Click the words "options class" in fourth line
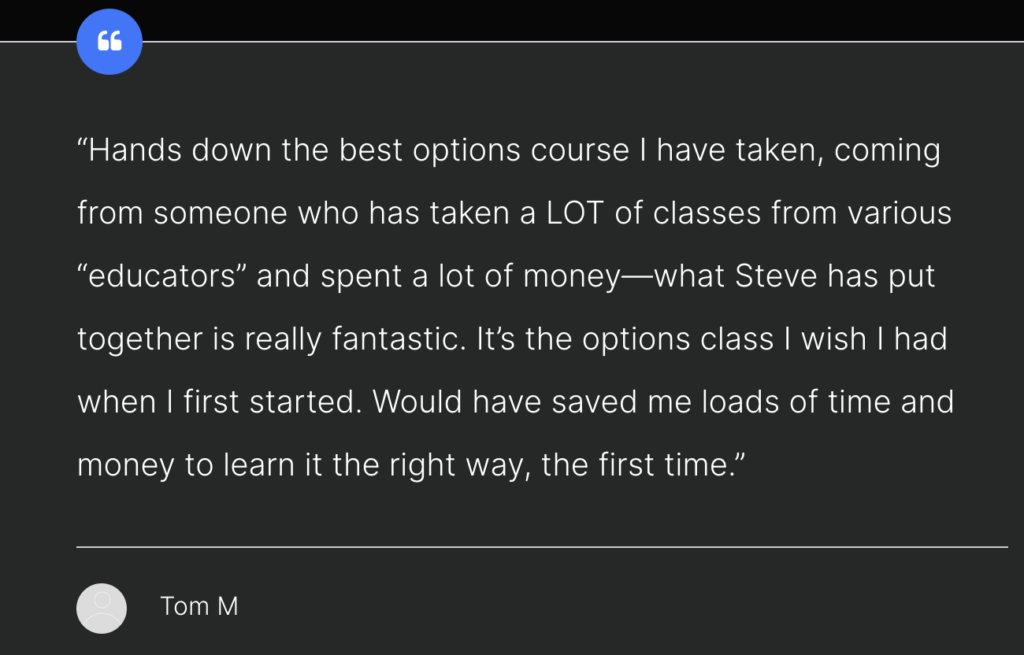The width and height of the screenshot is (1024, 655). 678,340
